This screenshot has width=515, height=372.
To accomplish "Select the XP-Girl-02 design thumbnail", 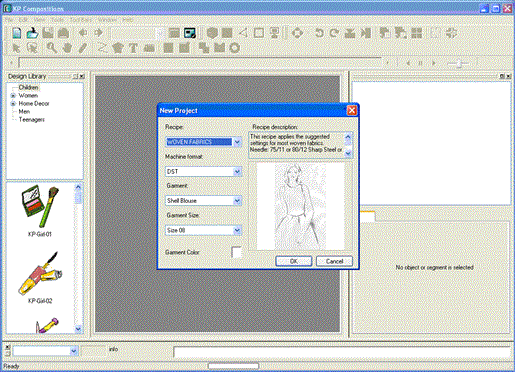I will pyautogui.click(x=40, y=274).
